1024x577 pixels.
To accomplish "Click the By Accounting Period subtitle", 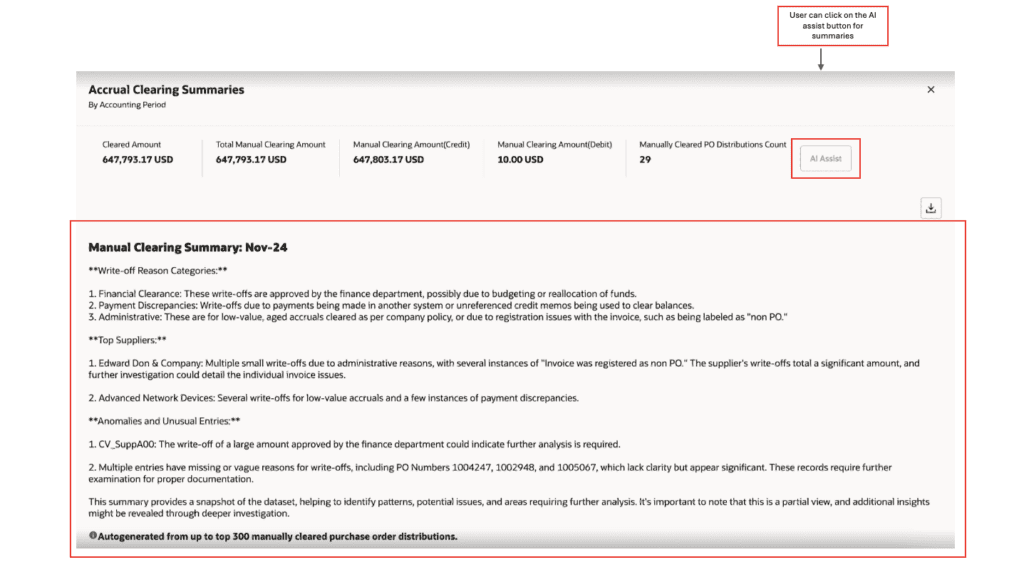I will (129, 104).
